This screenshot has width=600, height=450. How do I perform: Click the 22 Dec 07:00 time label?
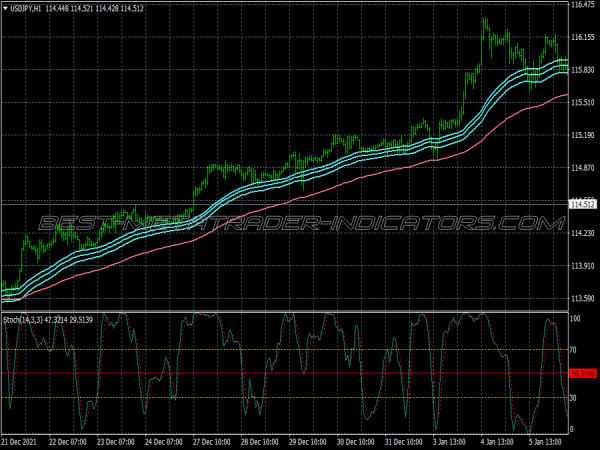pos(68,442)
